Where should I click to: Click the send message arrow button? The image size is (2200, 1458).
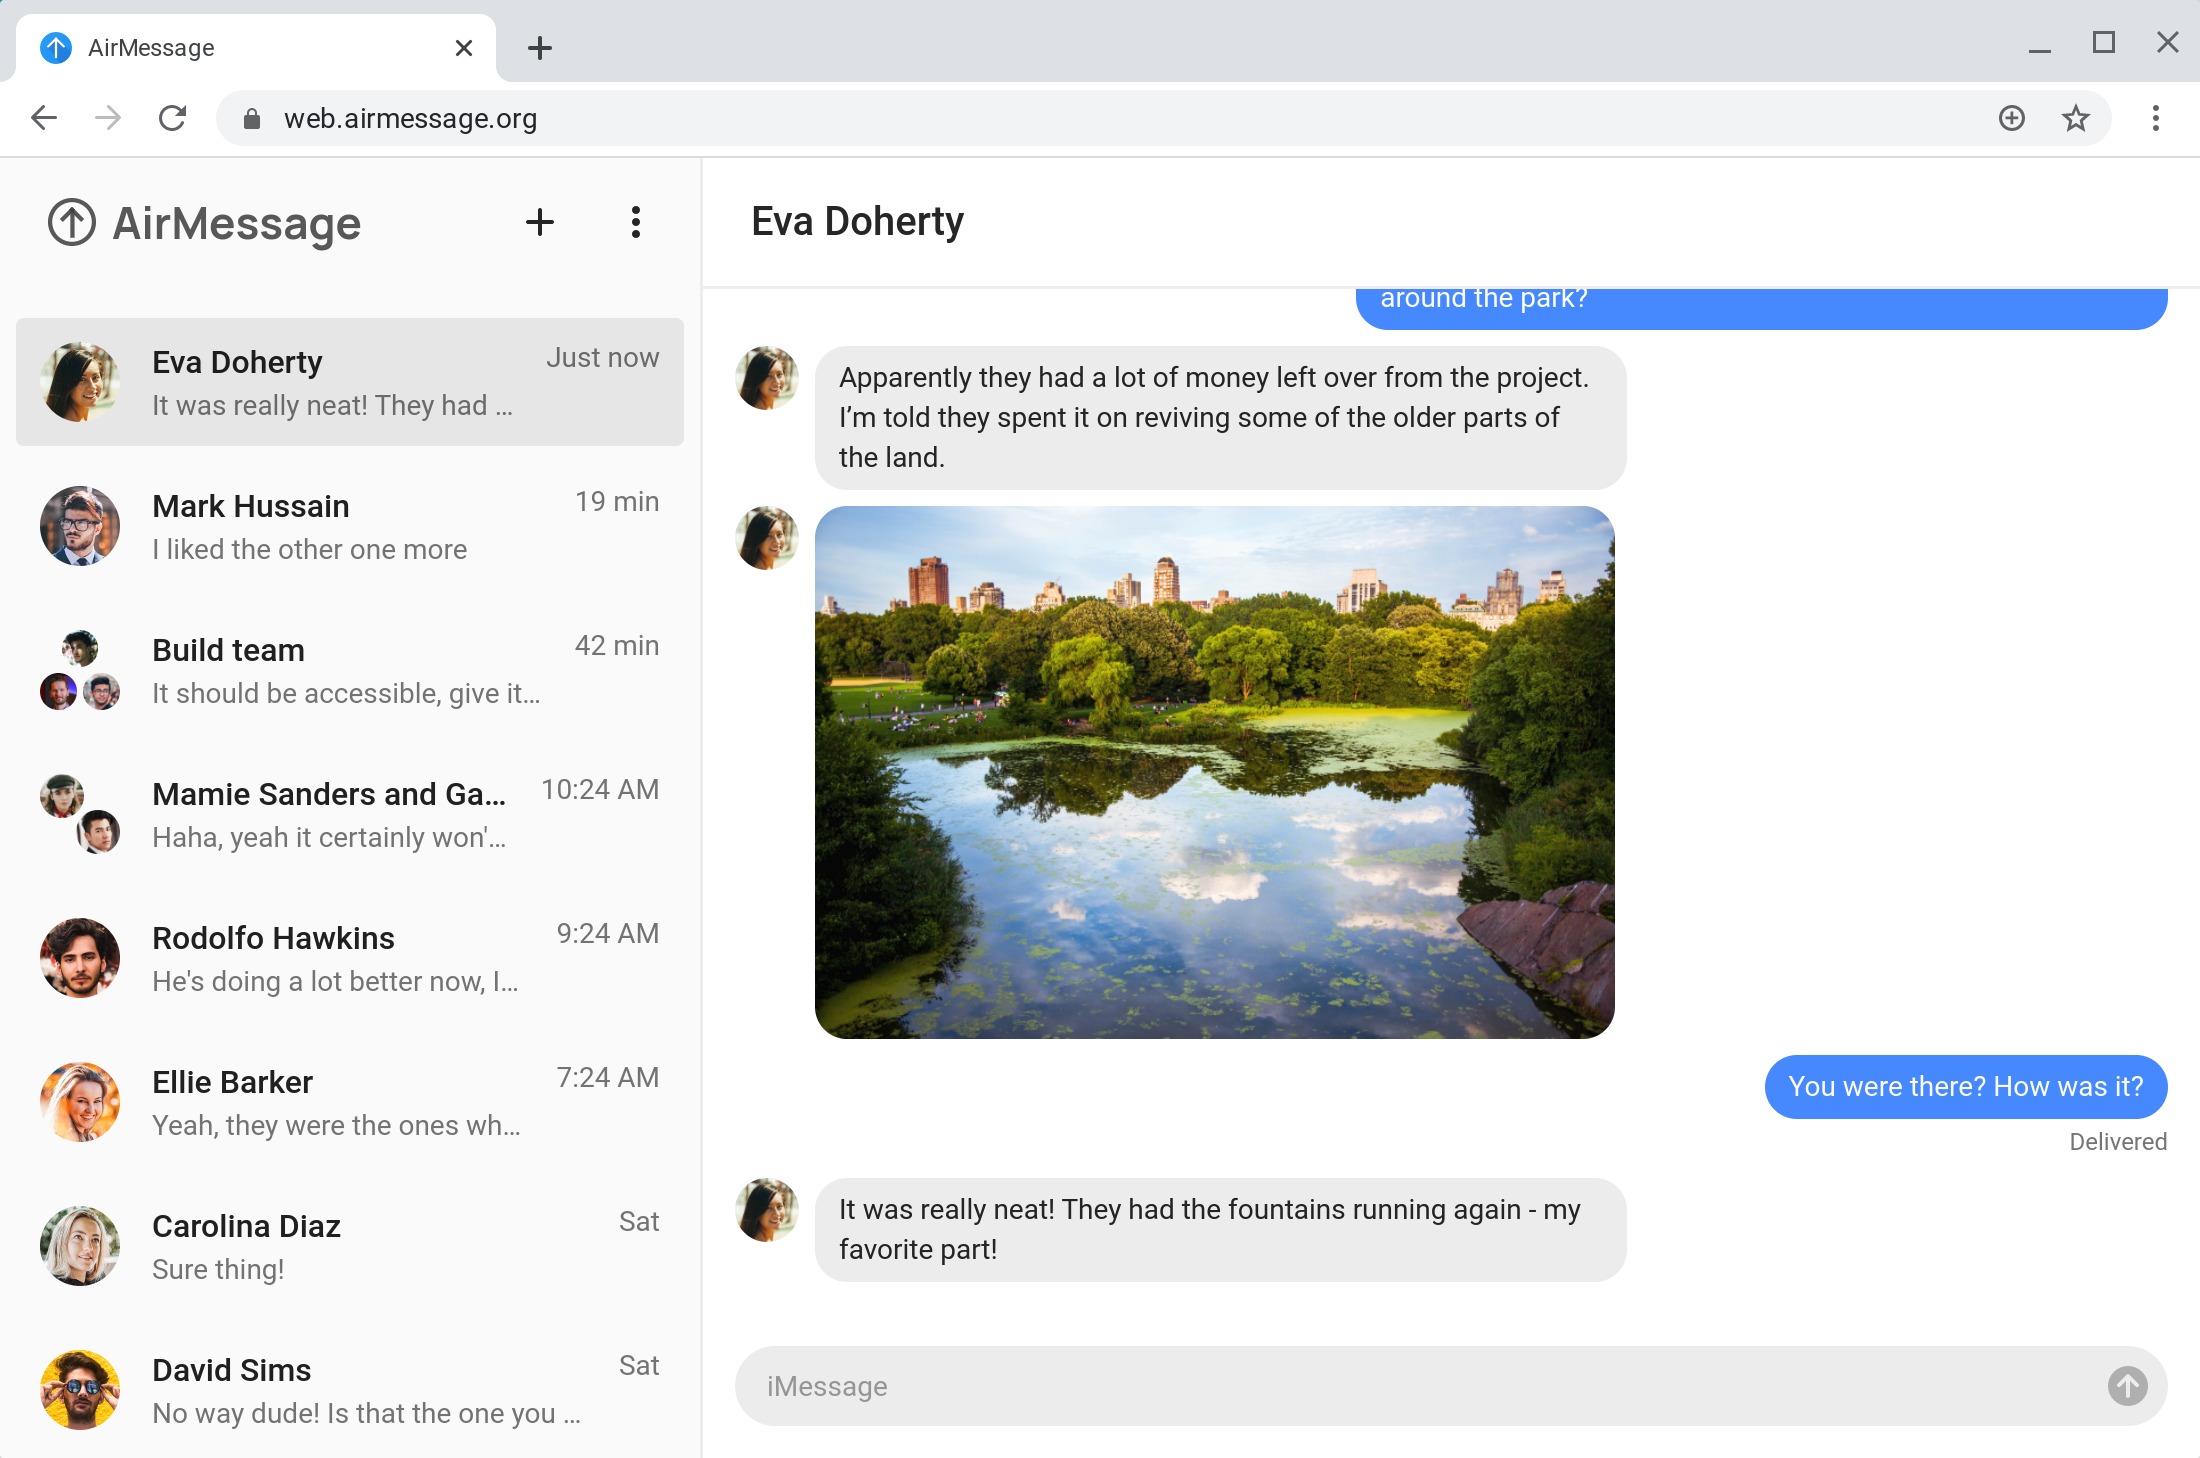click(x=2127, y=1386)
